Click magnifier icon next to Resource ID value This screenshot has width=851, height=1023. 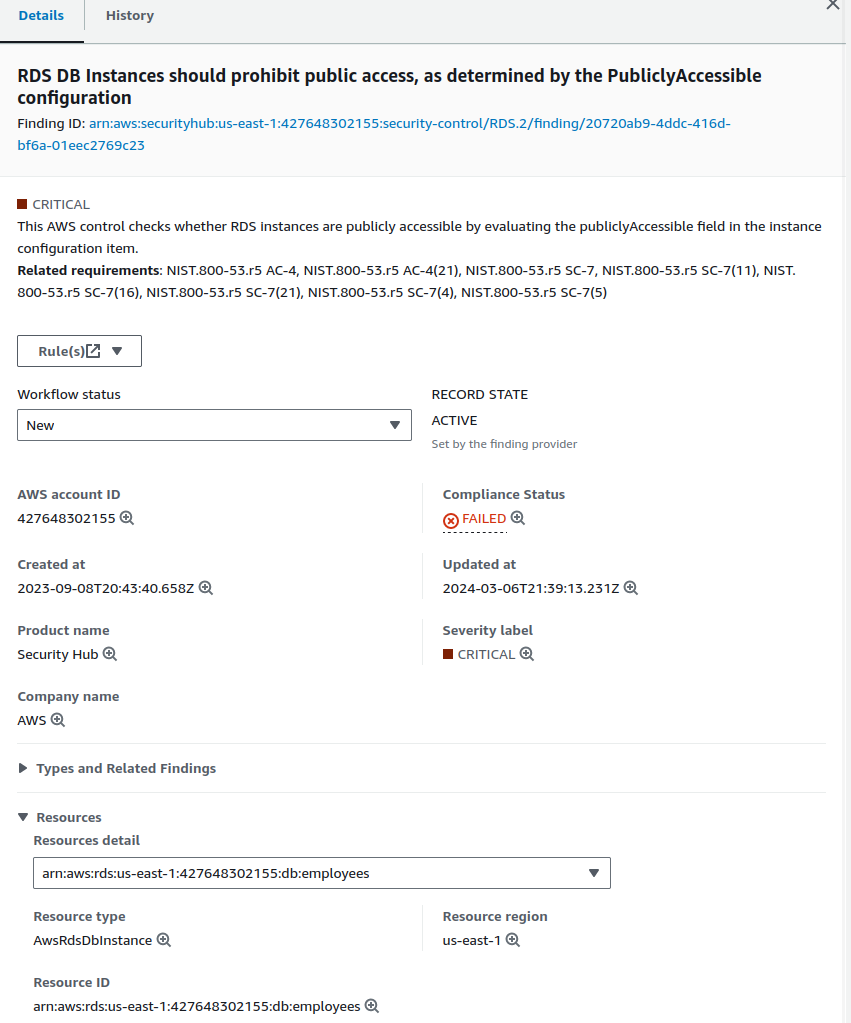[372, 1006]
